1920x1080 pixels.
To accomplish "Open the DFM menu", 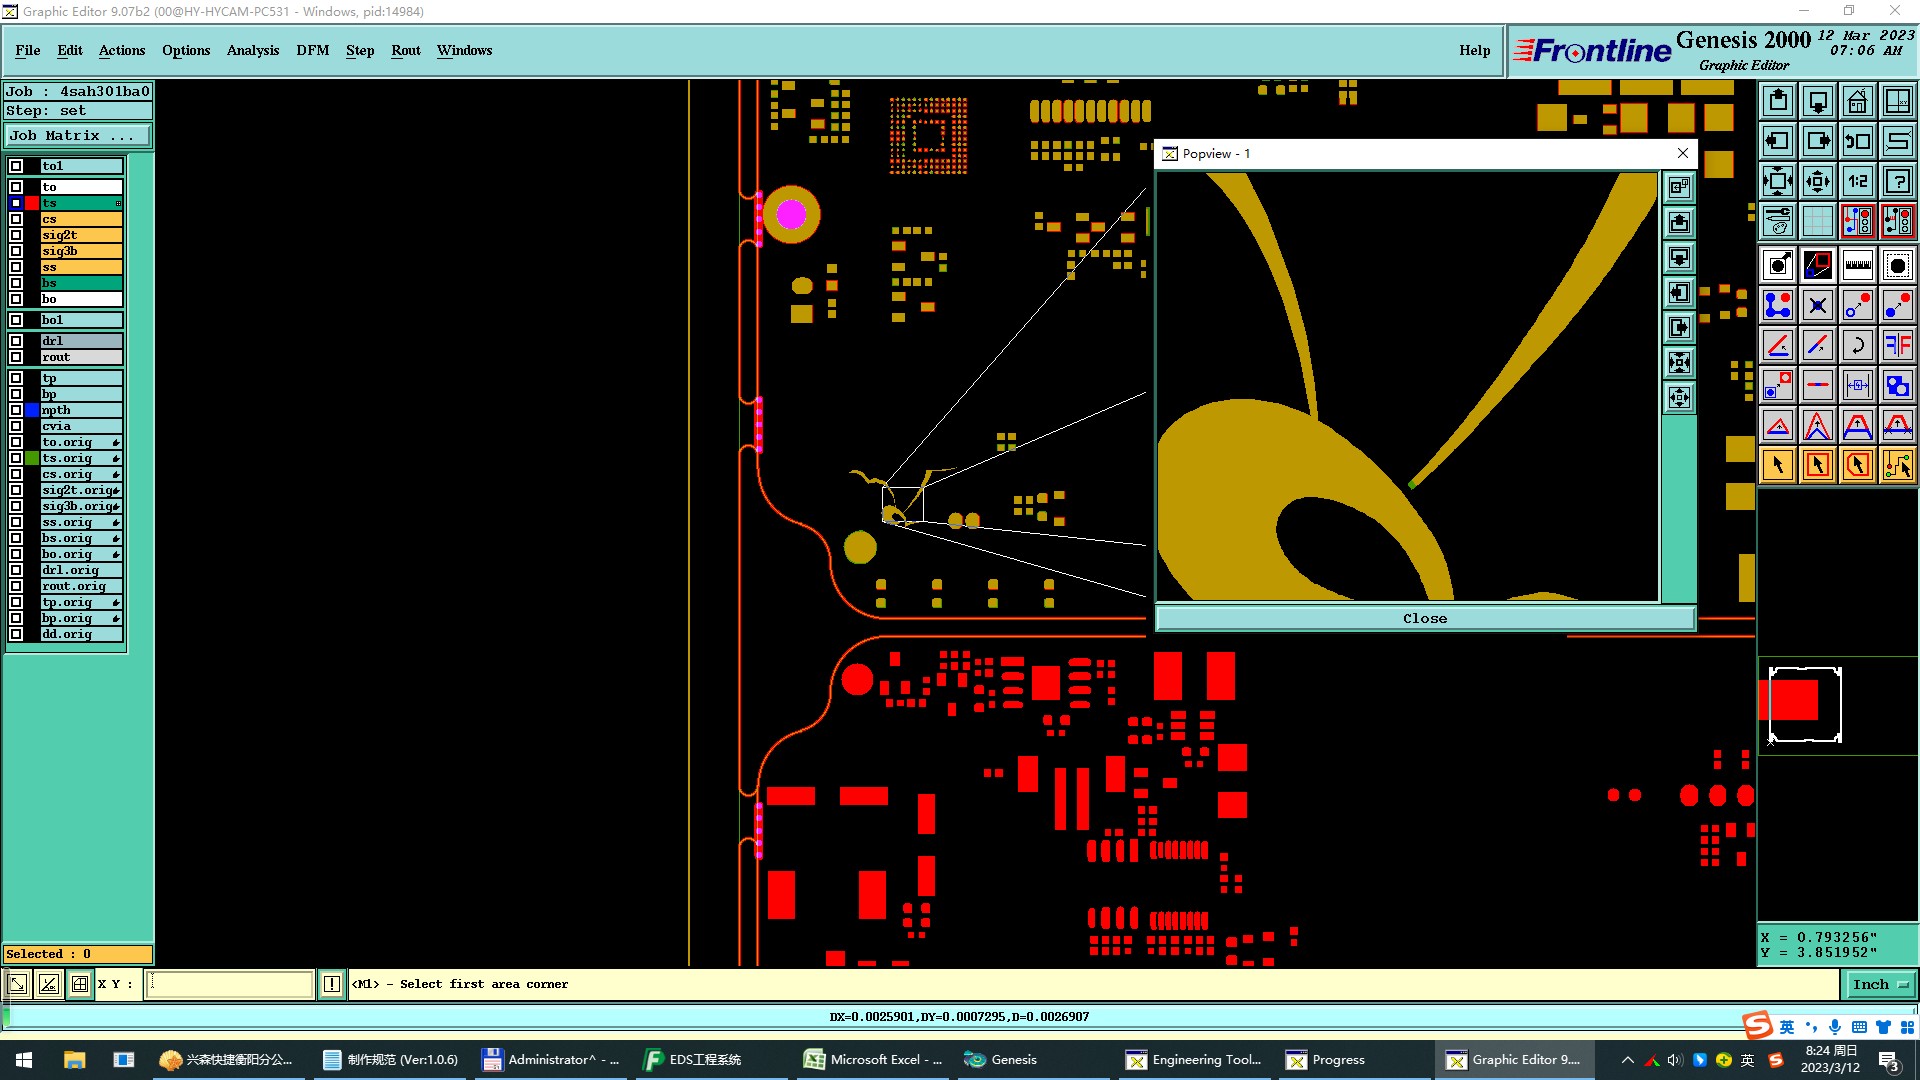I will coord(312,50).
